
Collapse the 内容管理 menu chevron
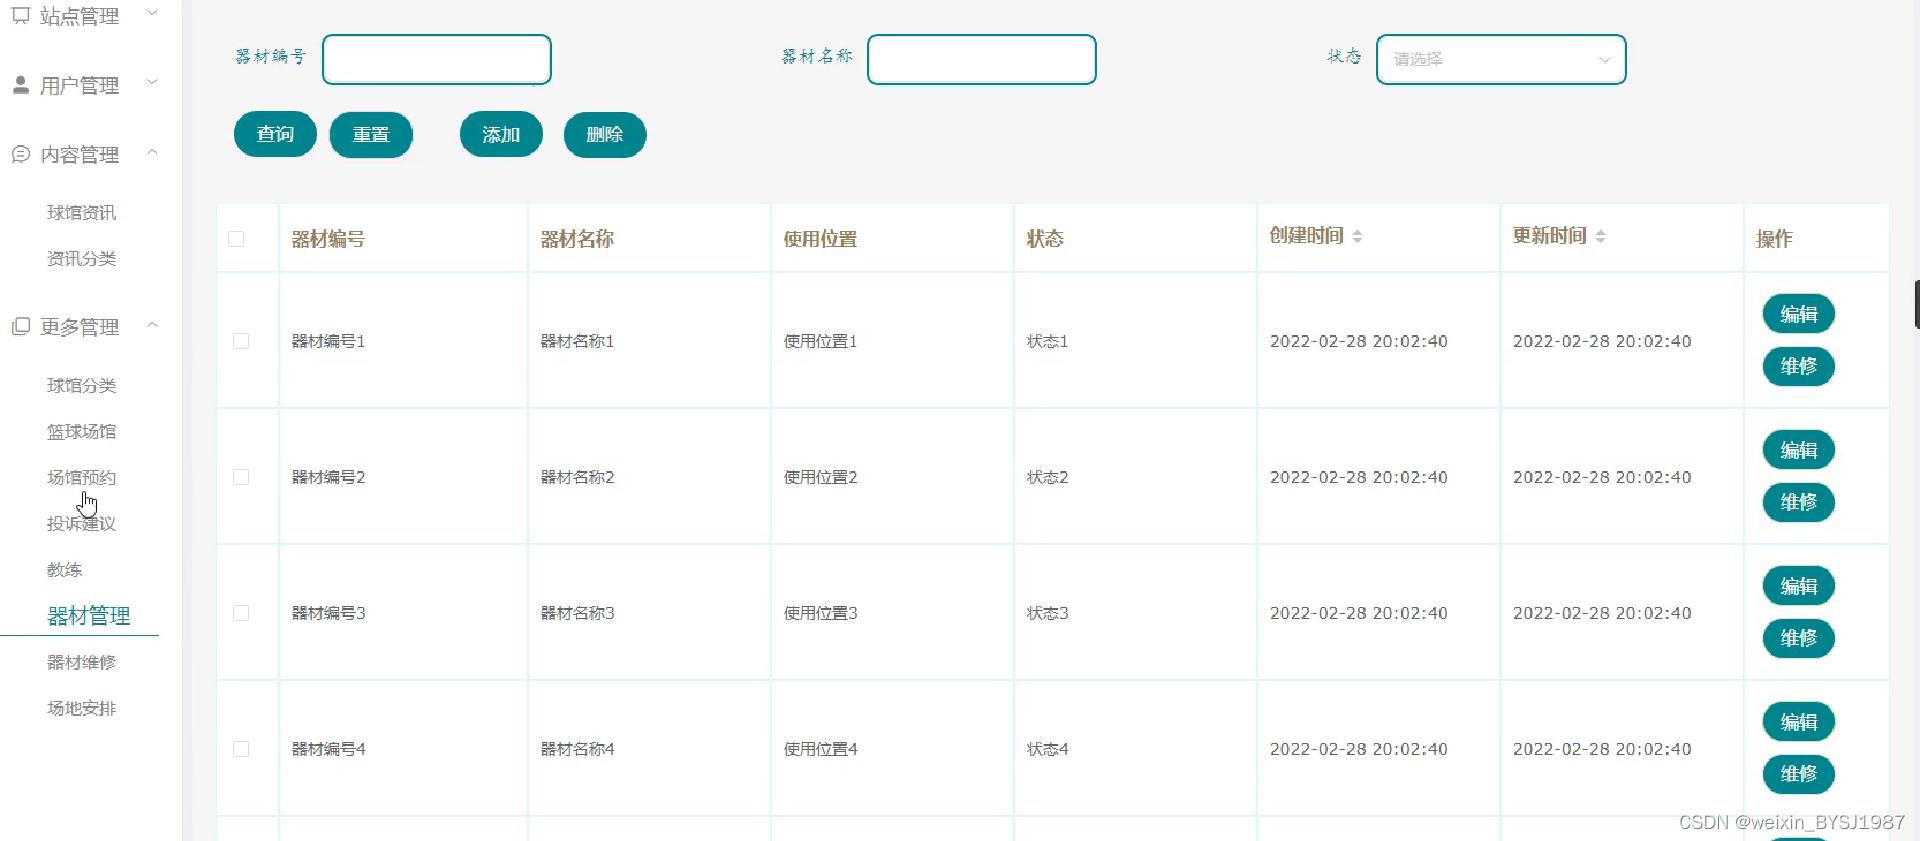pos(152,152)
